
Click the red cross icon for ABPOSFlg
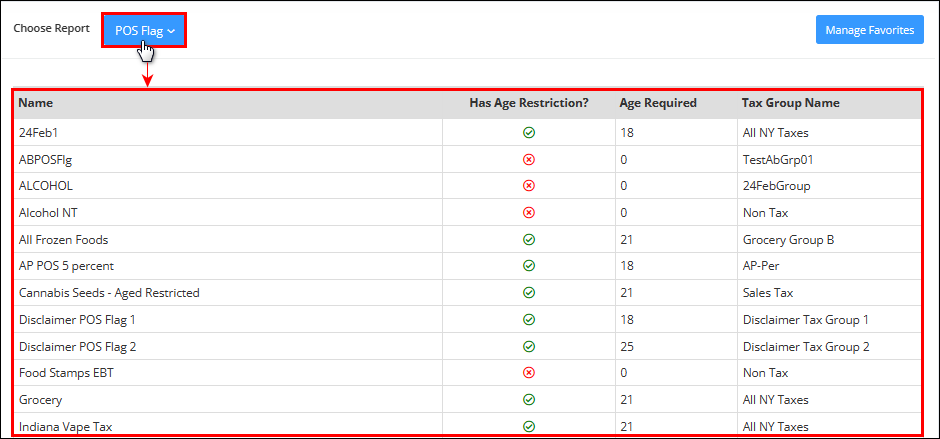529,160
